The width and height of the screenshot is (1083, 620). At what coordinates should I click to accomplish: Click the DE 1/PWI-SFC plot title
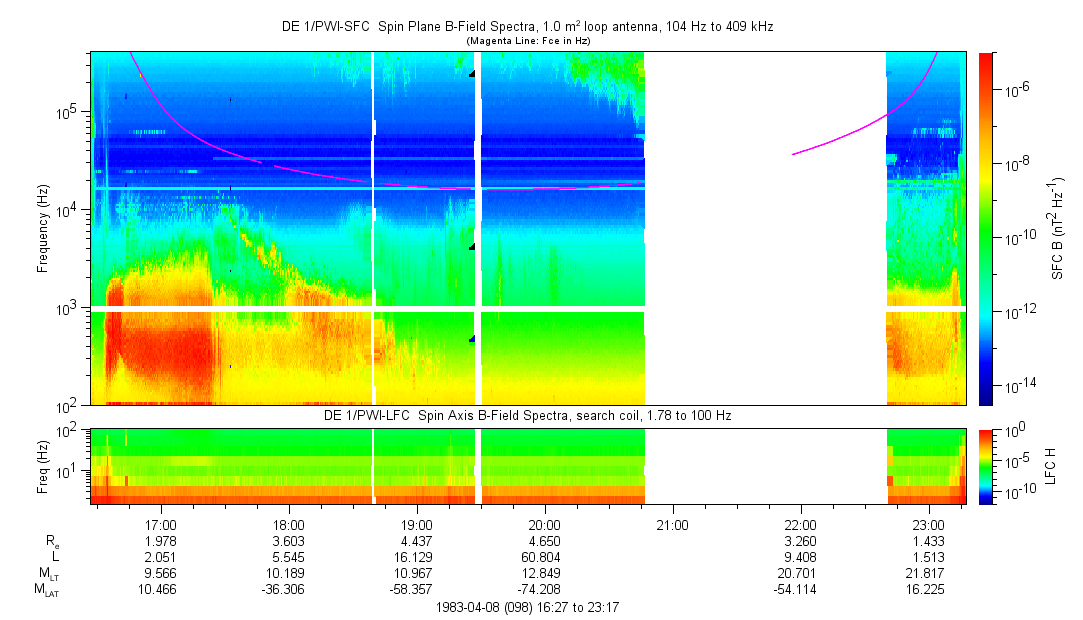point(529,27)
